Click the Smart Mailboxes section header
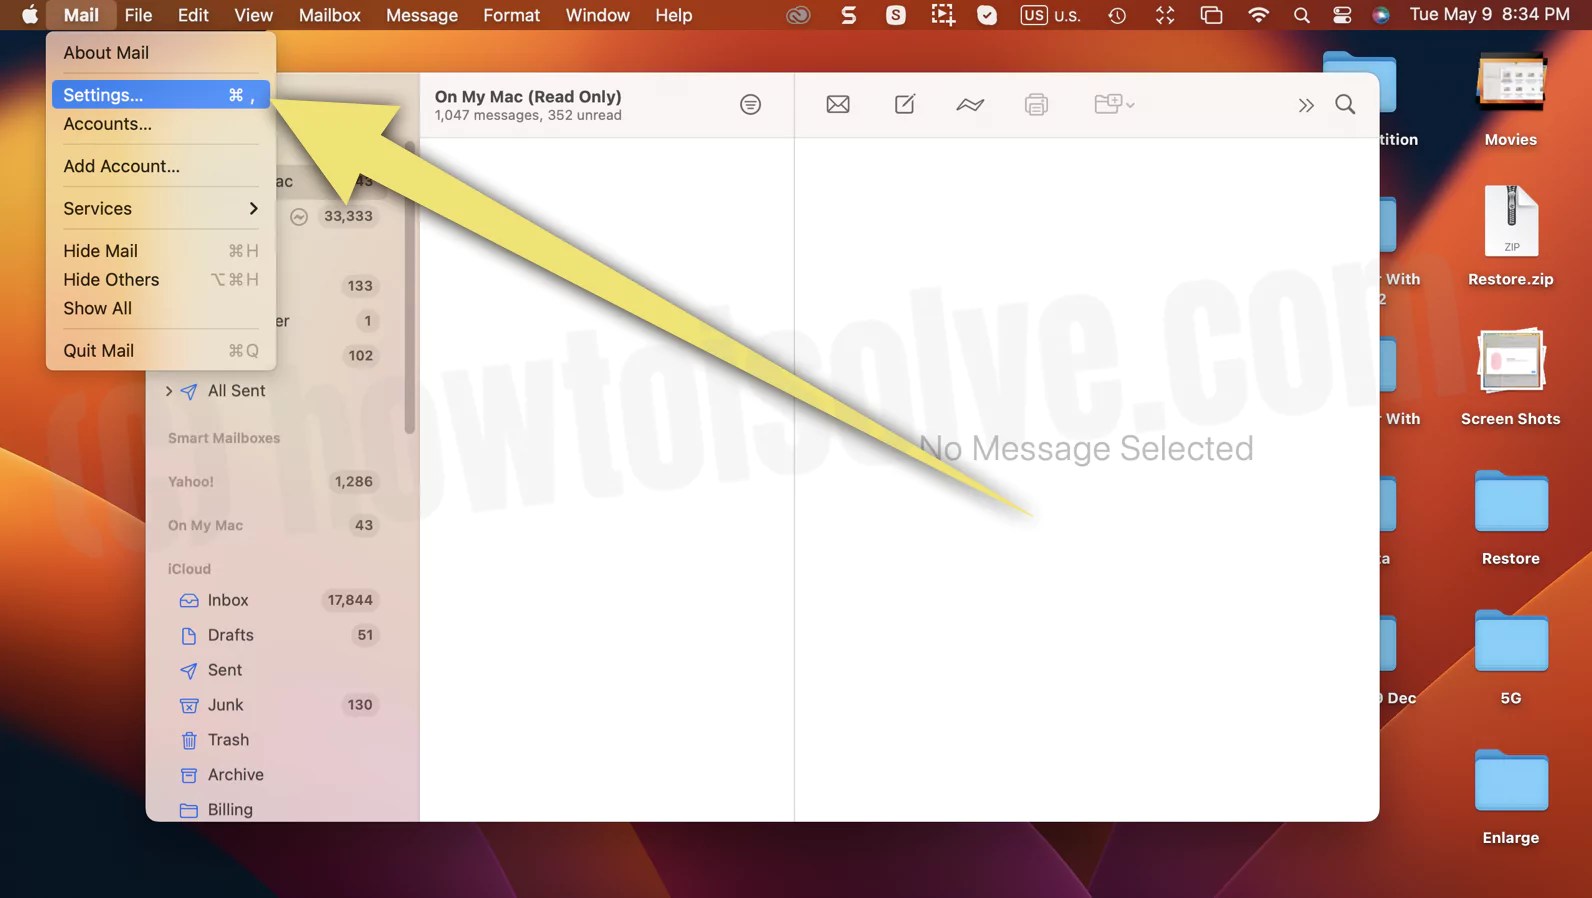This screenshot has height=898, width=1592. (x=224, y=438)
